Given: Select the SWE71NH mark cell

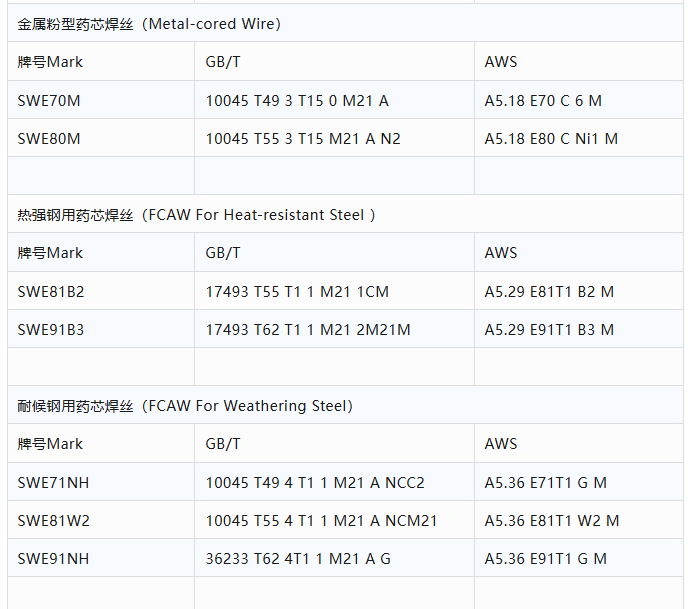Looking at the screenshot, I should click(x=53, y=483).
